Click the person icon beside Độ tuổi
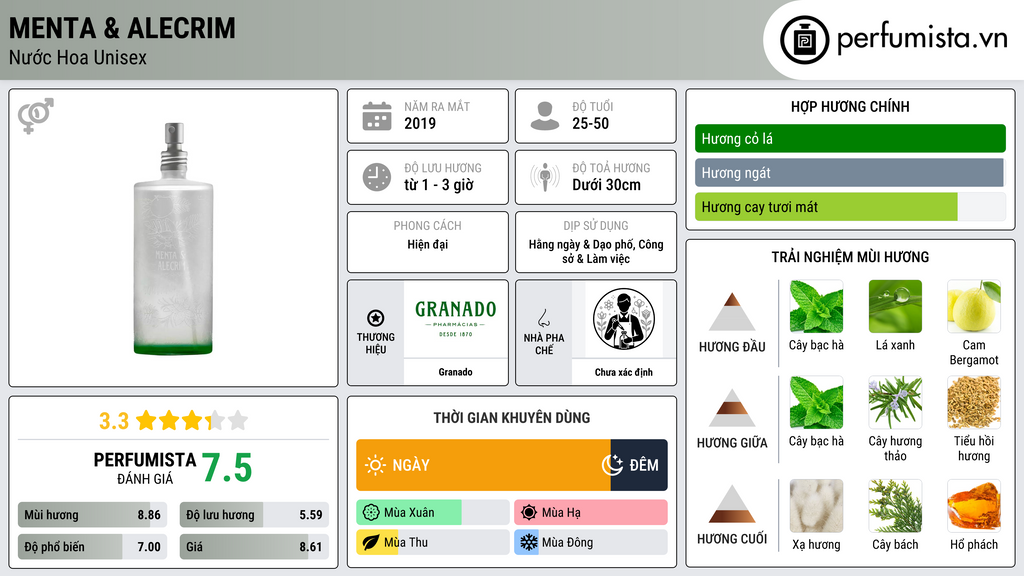Image resolution: width=1024 pixels, height=576 pixels. 545,116
